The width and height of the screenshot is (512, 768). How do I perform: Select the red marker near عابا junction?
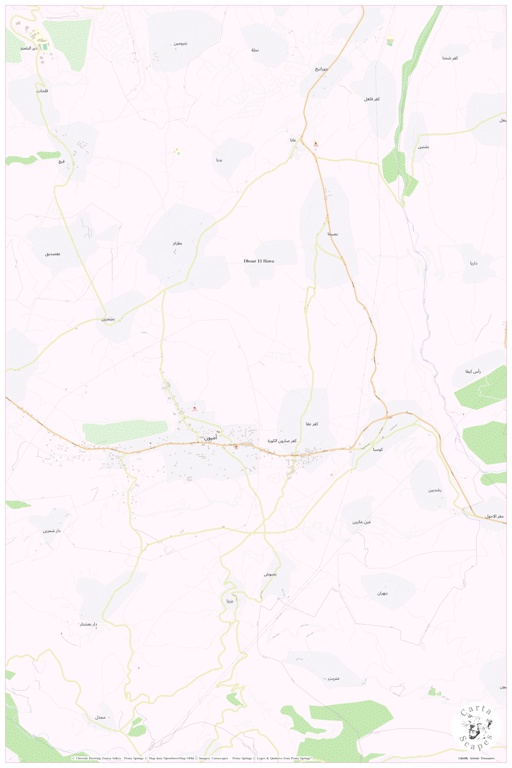pos(316,144)
